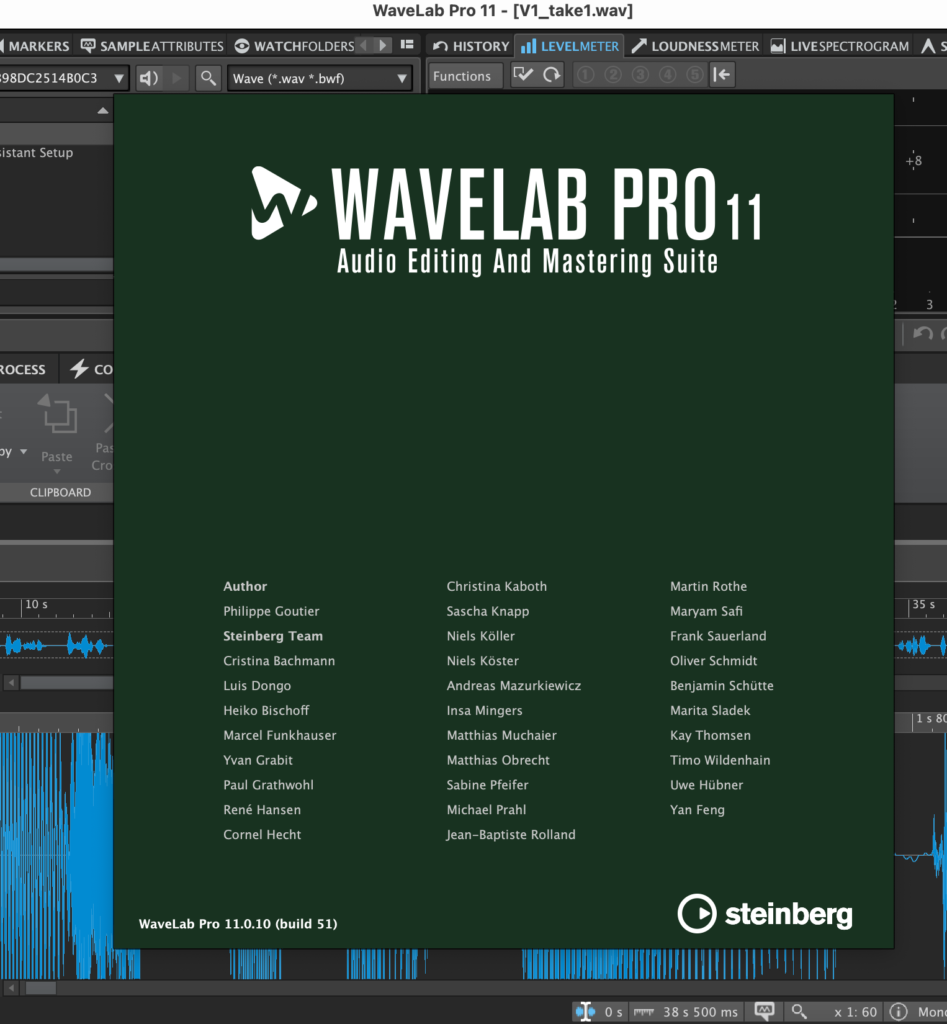Open the Process ribbon tab

click(x=23, y=369)
